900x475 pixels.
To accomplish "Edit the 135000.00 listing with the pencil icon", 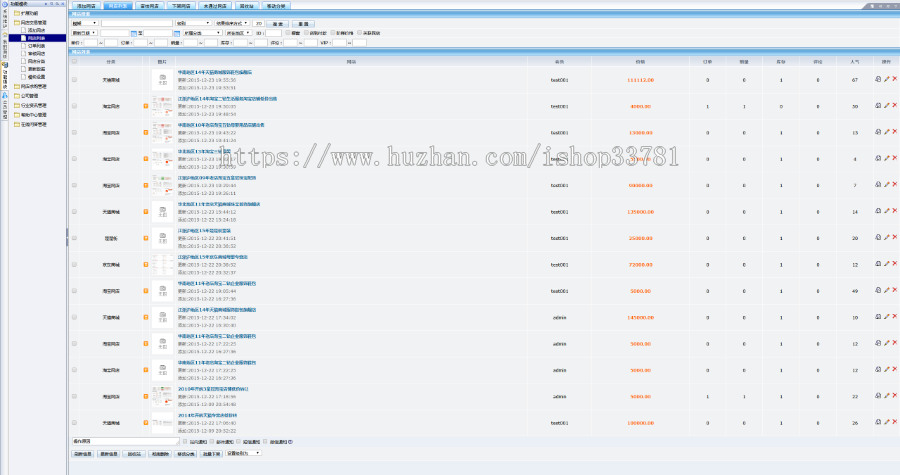I will [886, 211].
